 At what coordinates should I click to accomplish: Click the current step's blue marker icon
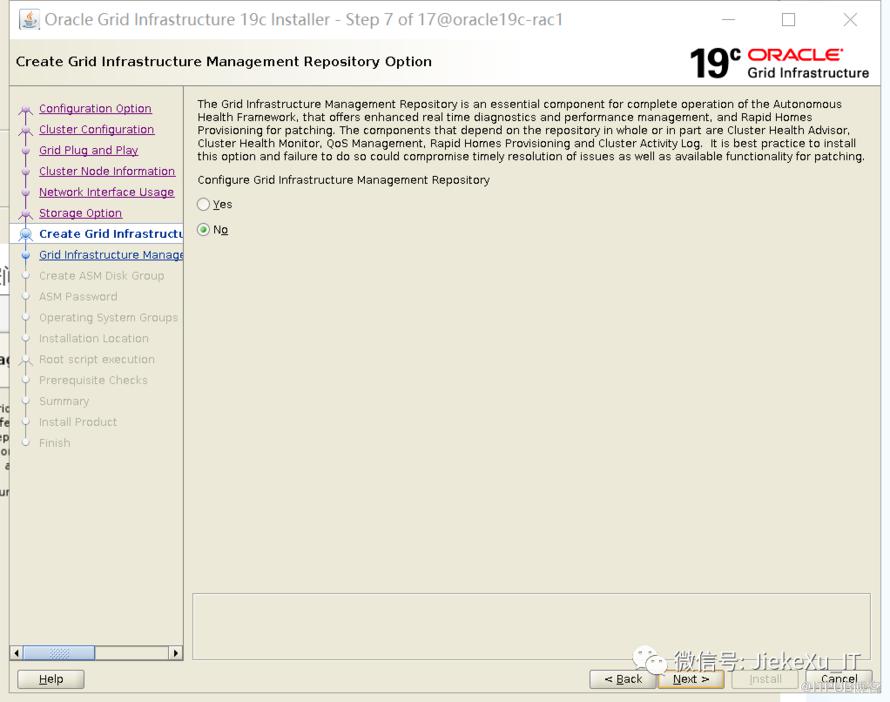(x=26, y=234)
